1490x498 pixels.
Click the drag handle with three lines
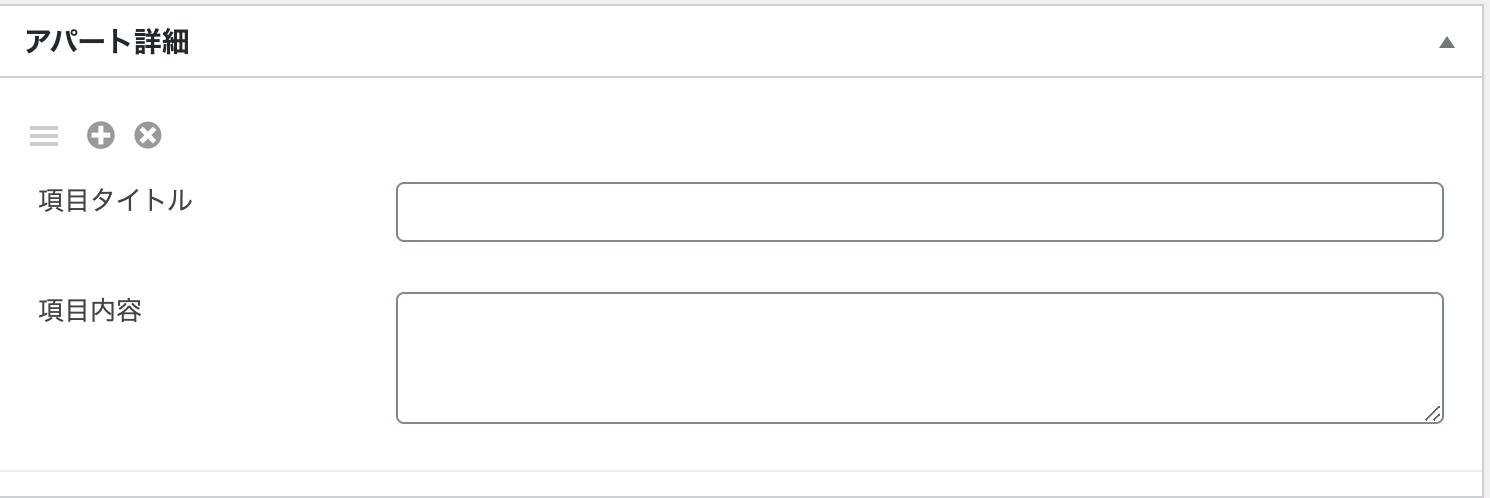pyautogui.click(x=44, y=136)
